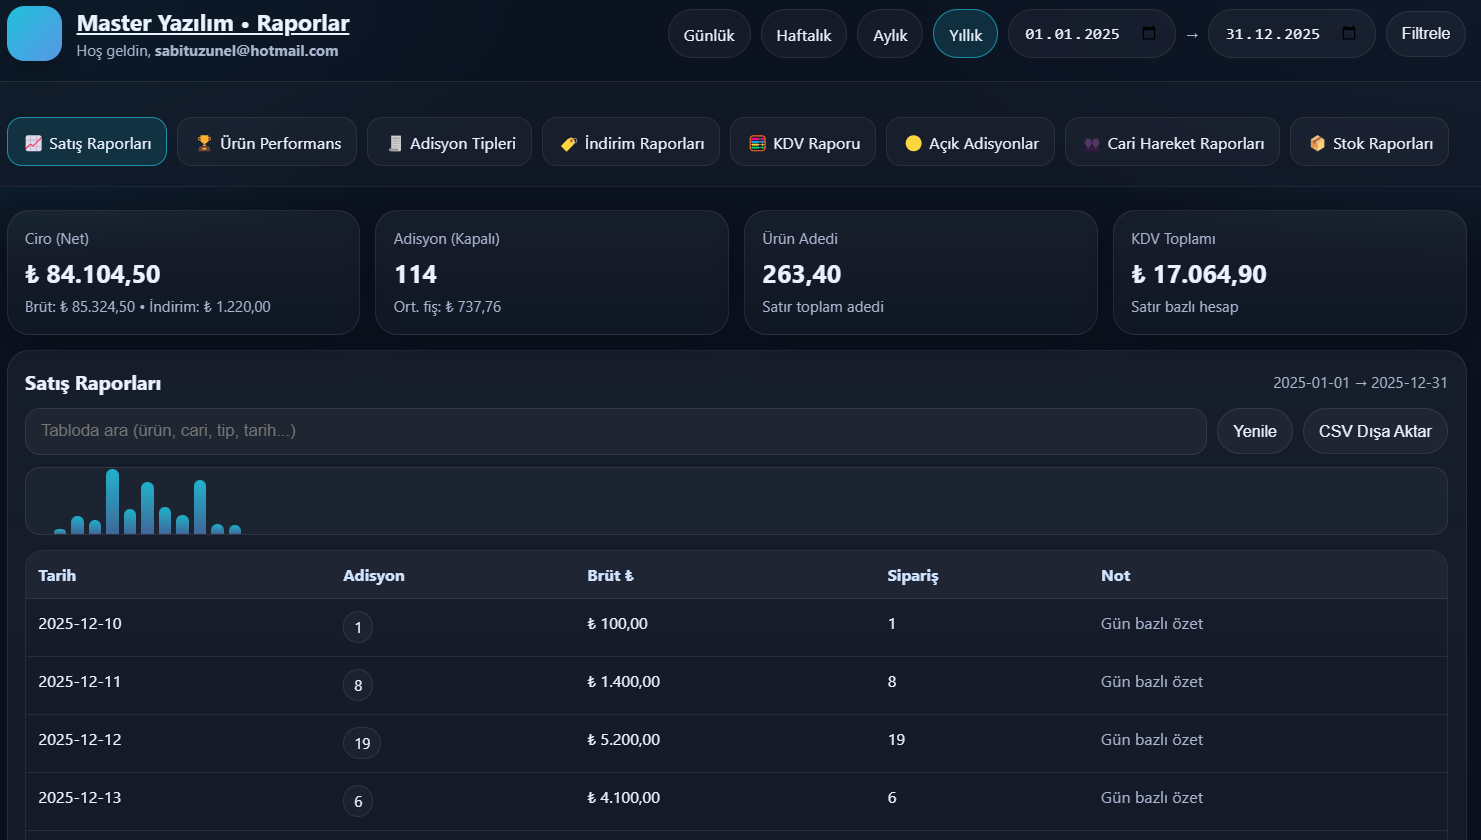The height and width of the screenshot is (840, 1481).
Task: Click the Adisyon column header
Action: pos(374,575)
